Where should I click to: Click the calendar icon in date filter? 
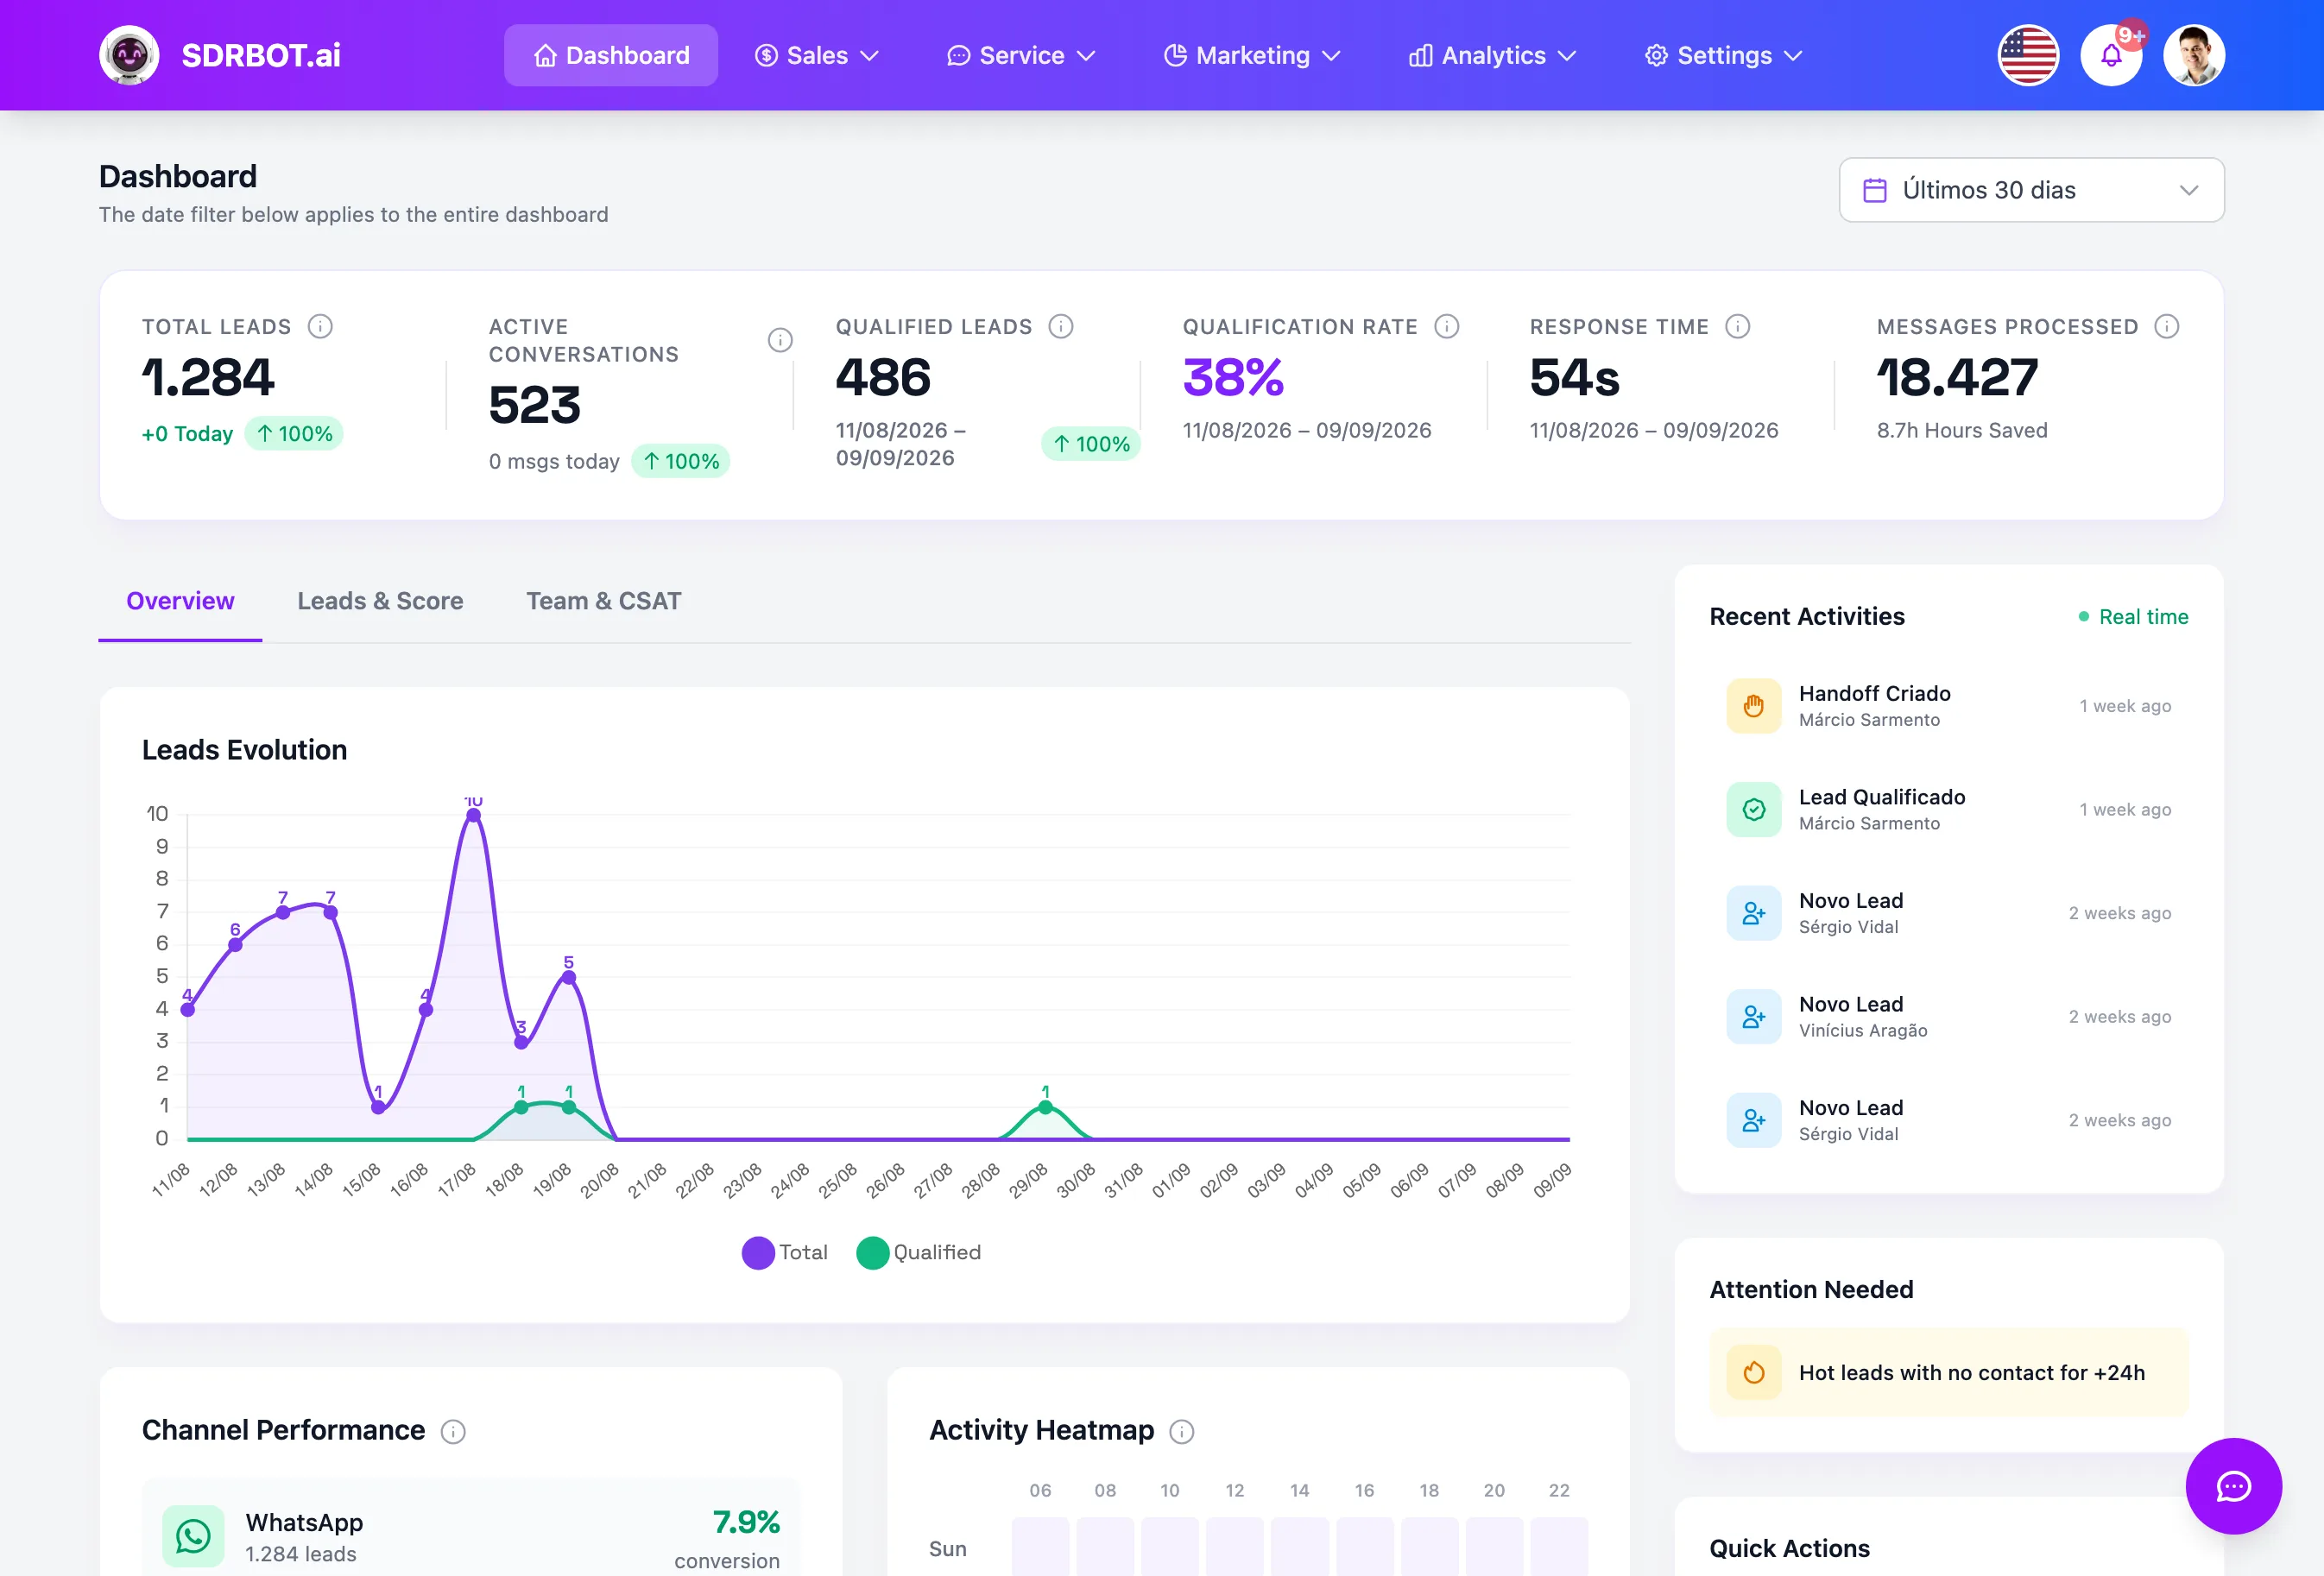click(x=1875, y=190)
